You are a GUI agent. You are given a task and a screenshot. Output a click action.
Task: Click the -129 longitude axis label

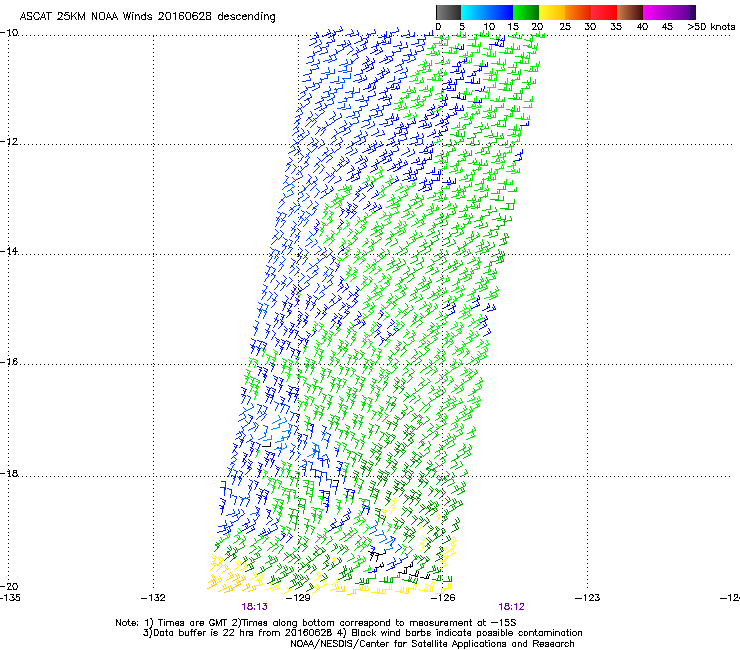298,598
